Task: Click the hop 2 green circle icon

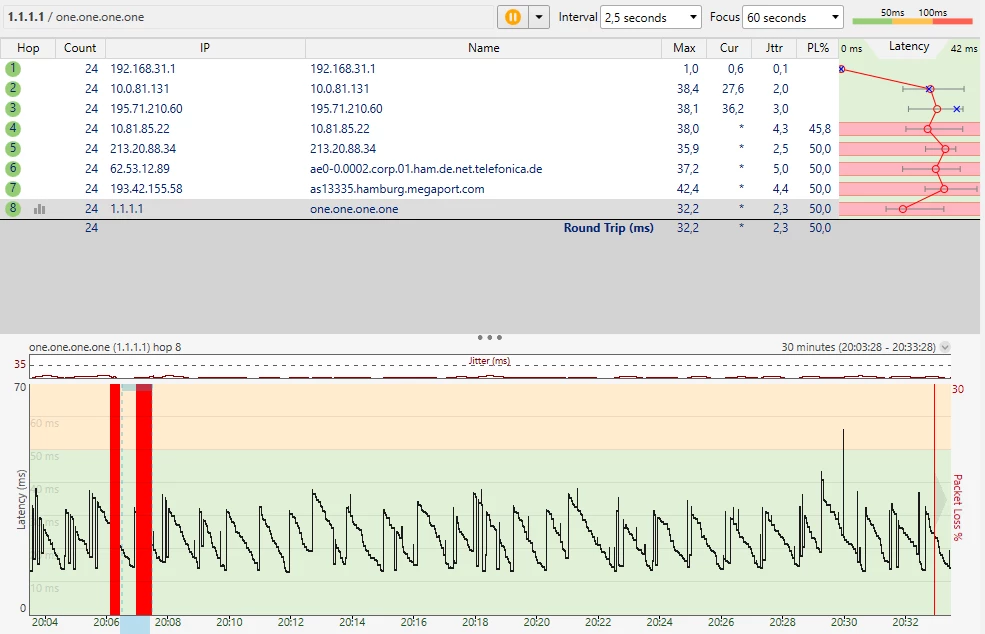Action: tap(12, 89)
